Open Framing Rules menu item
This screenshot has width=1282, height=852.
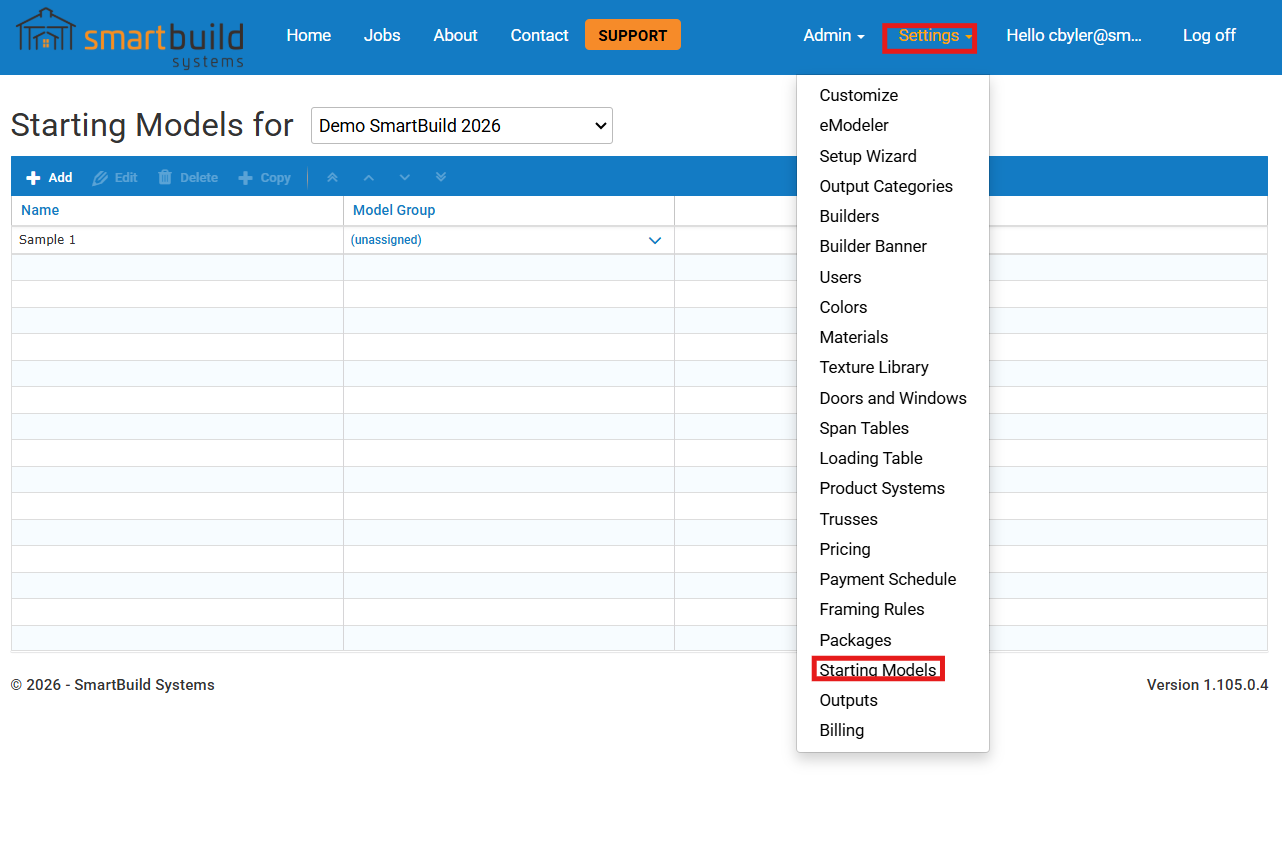[872, 609]
